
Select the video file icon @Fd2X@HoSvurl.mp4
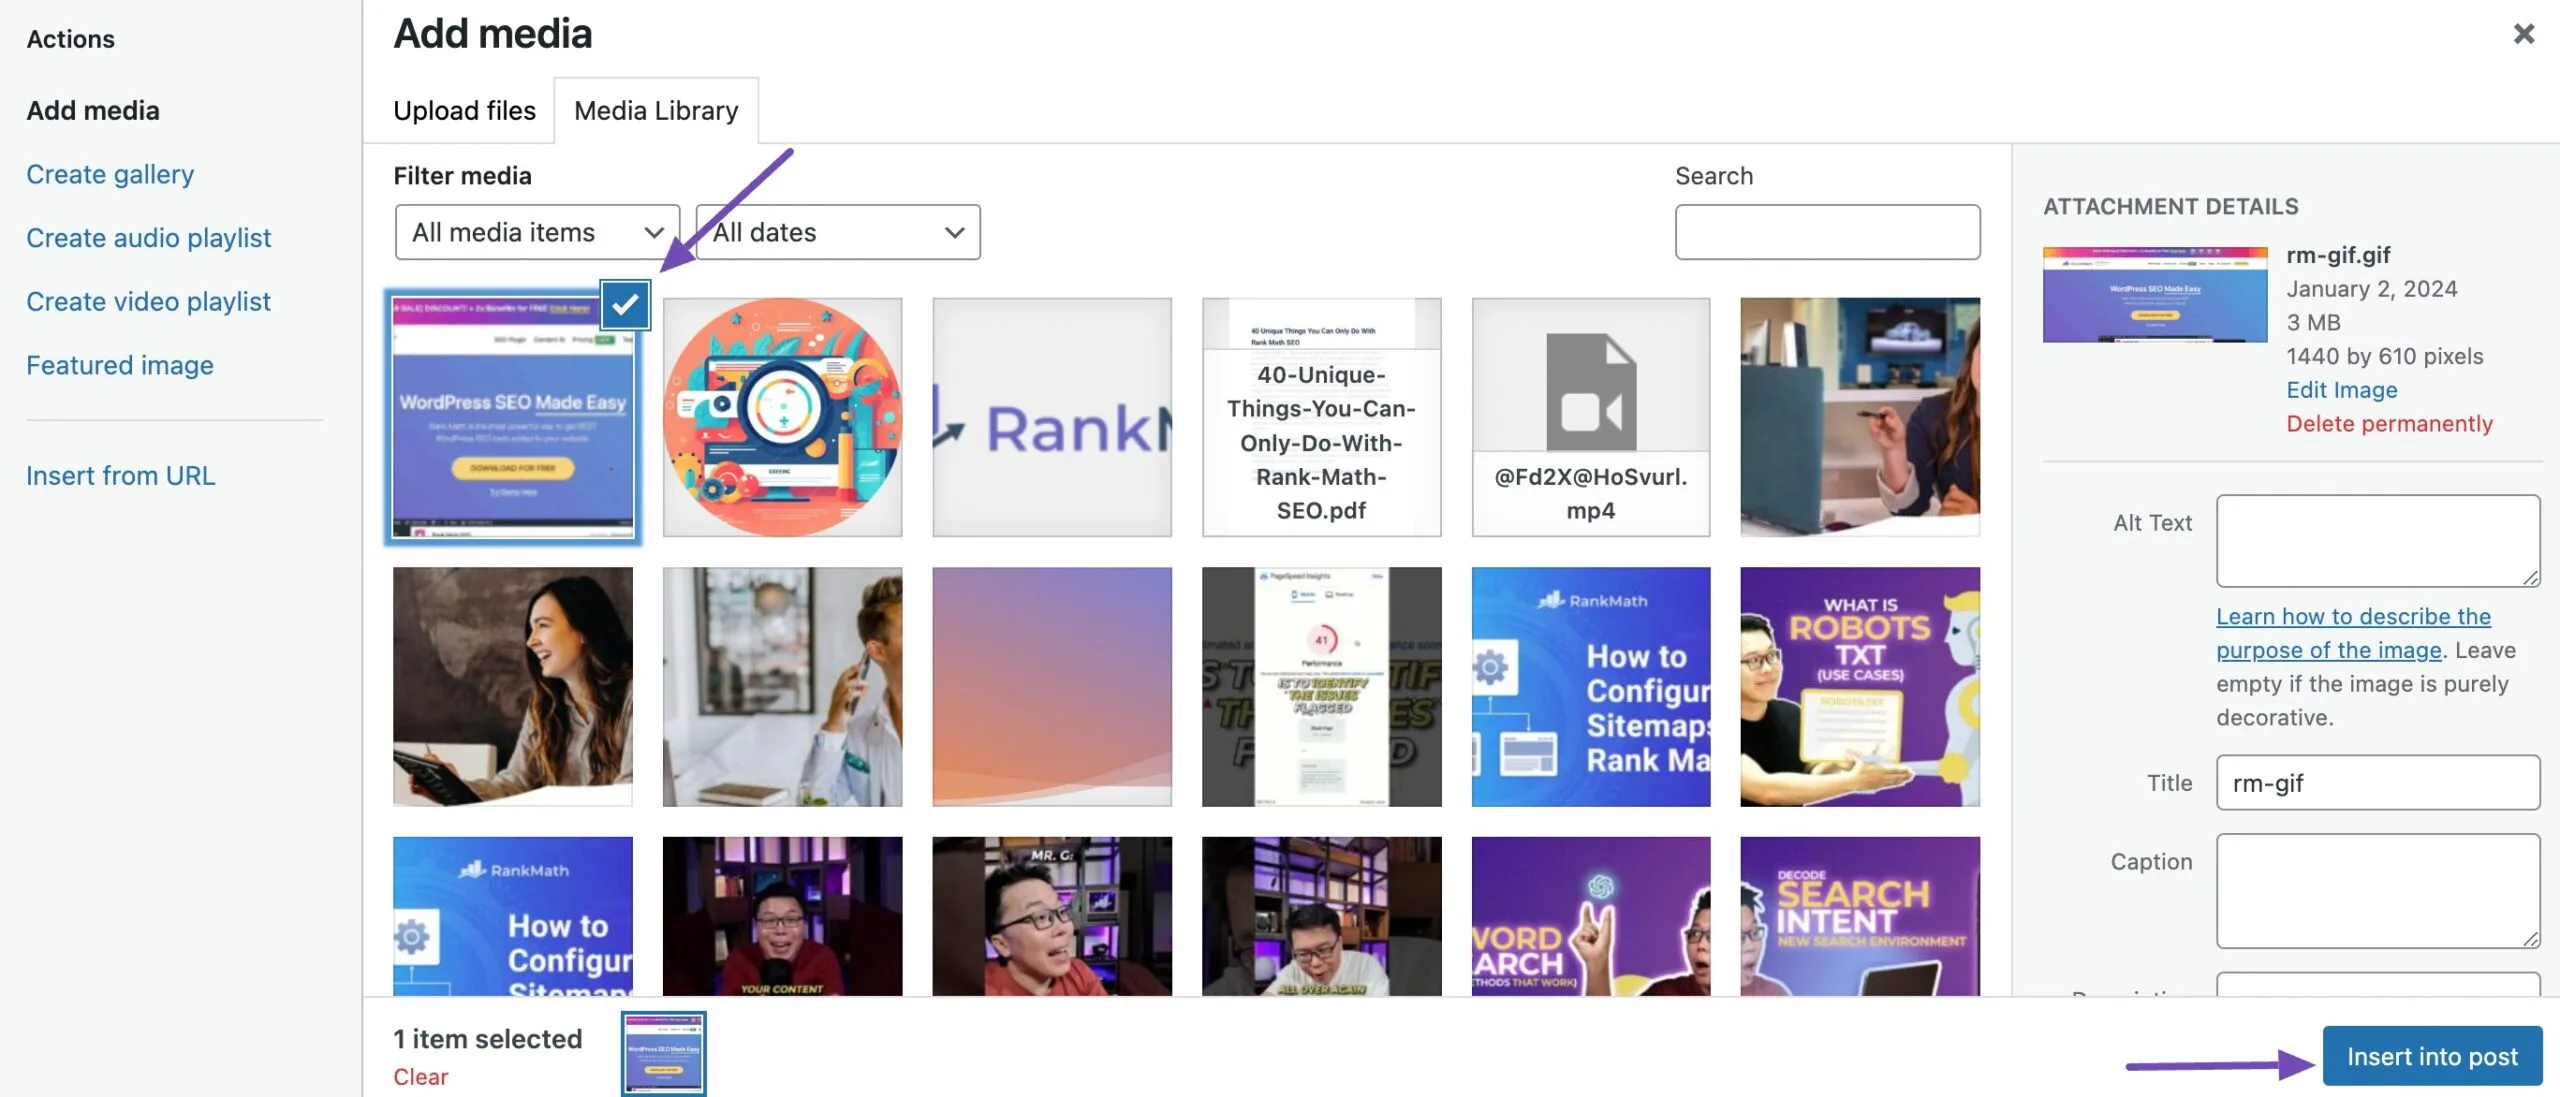[x=1590, y=417]
